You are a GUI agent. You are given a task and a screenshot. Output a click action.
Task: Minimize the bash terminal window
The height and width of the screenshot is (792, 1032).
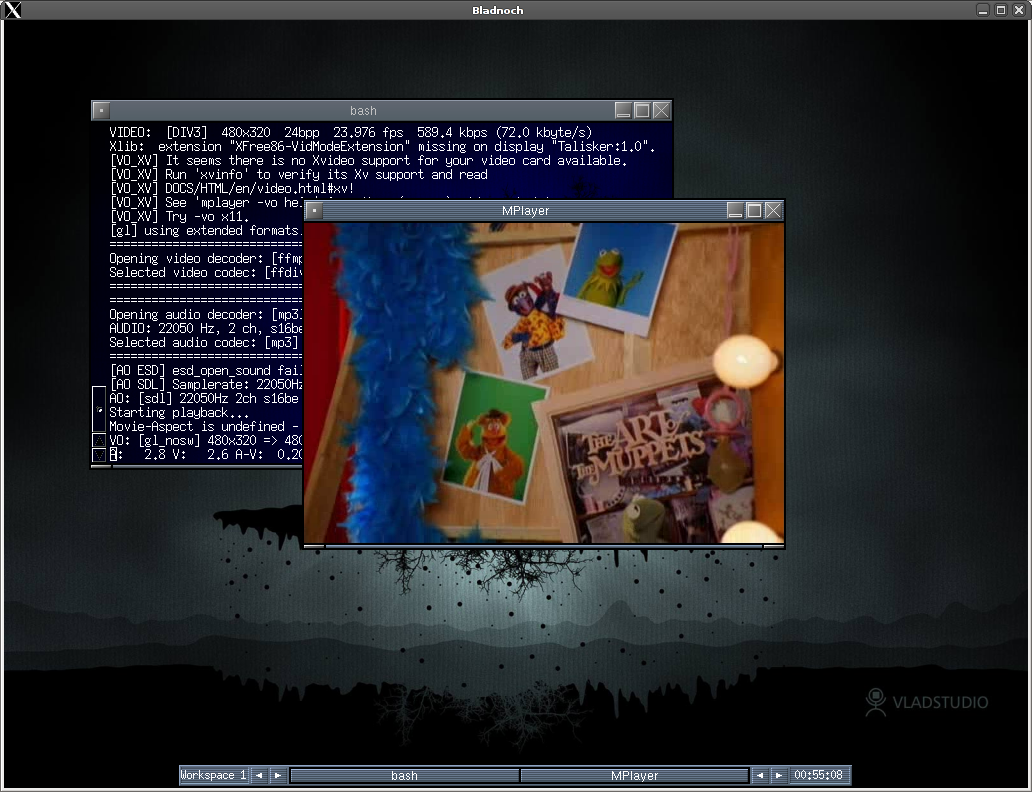pyautogui.click(x=623, y=110)
